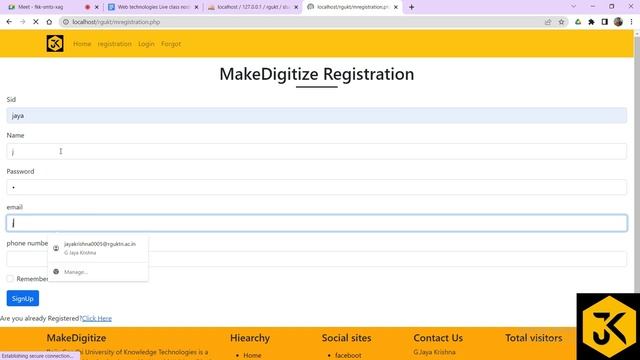Tick the Remember checkbox
Image resolution: width=640 pixels, height=360 pixels.
point(10,279)
